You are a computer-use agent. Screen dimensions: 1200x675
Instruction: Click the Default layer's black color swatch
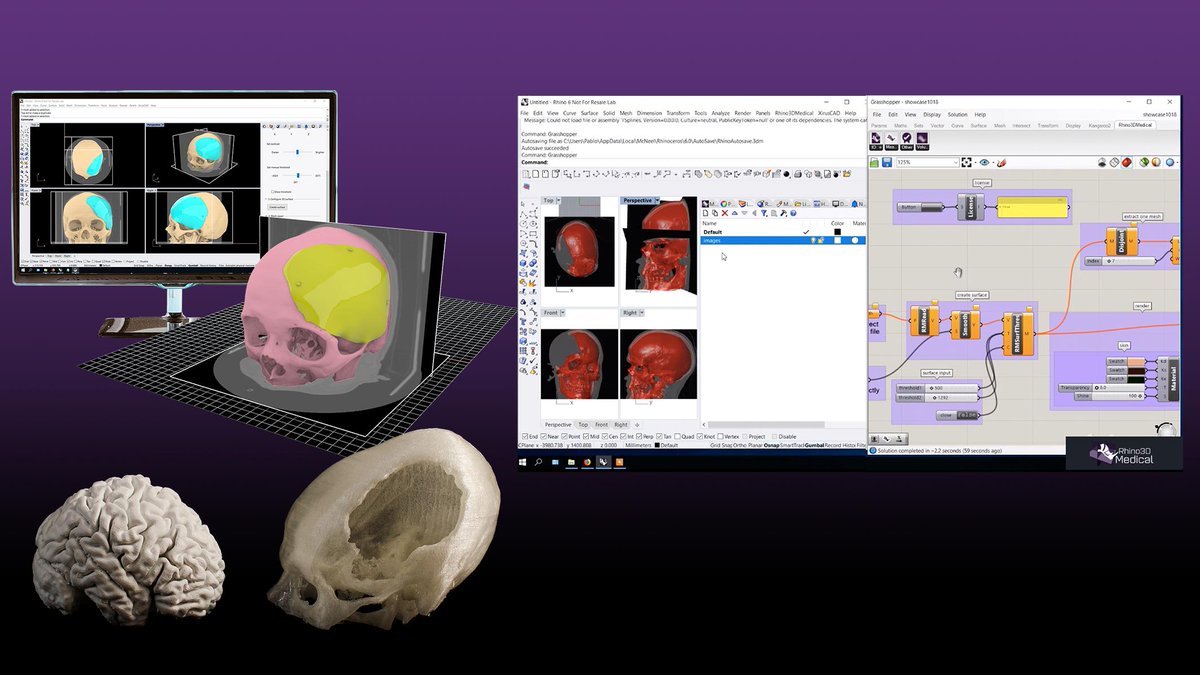[837, 232]
